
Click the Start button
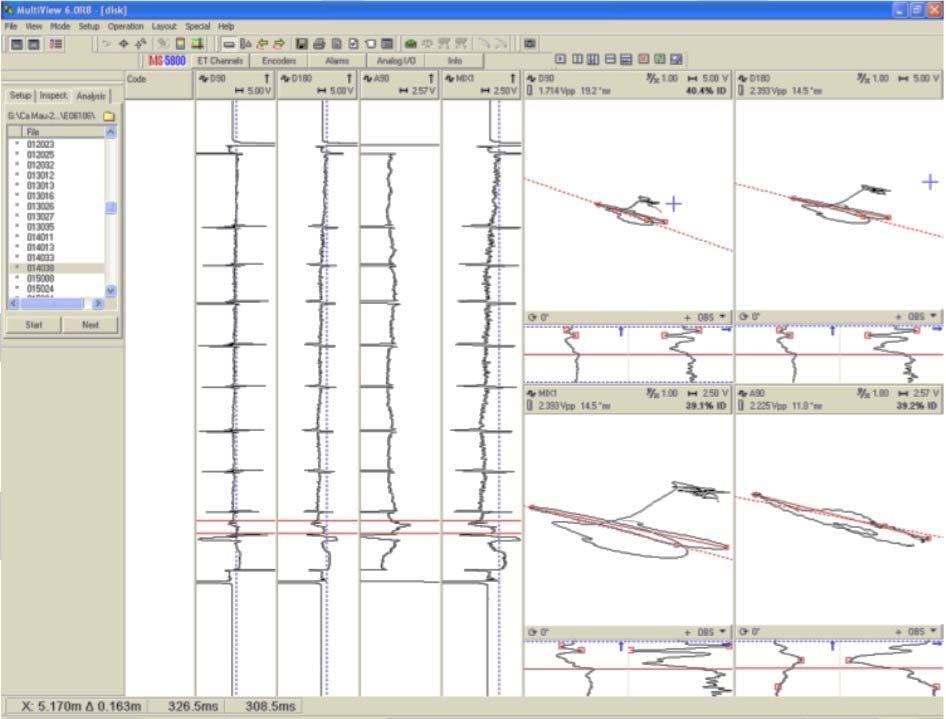click(34, 325)
